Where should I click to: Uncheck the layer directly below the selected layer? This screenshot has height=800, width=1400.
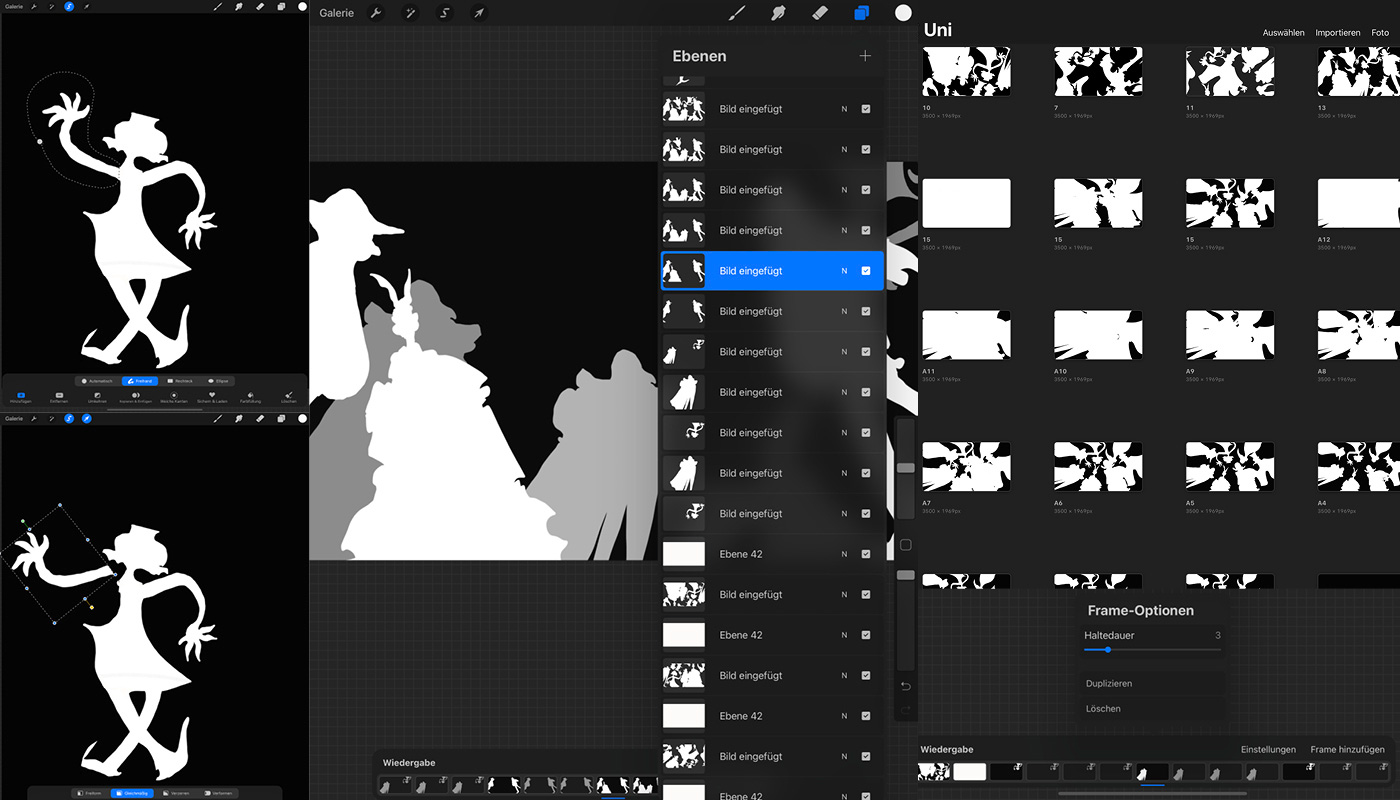pos(866,311)
